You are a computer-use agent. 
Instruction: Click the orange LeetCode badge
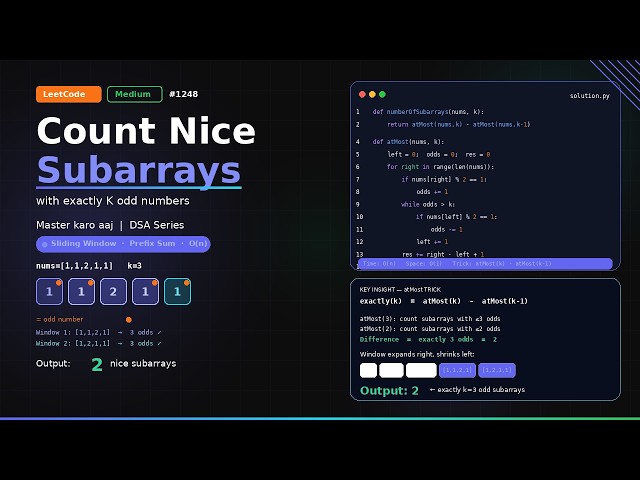click(69, 94)
